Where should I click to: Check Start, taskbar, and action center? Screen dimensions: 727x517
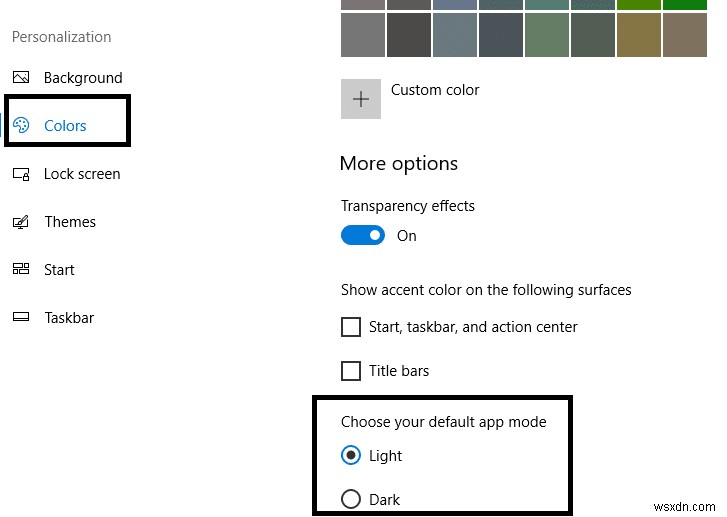[x=351, y=327]
